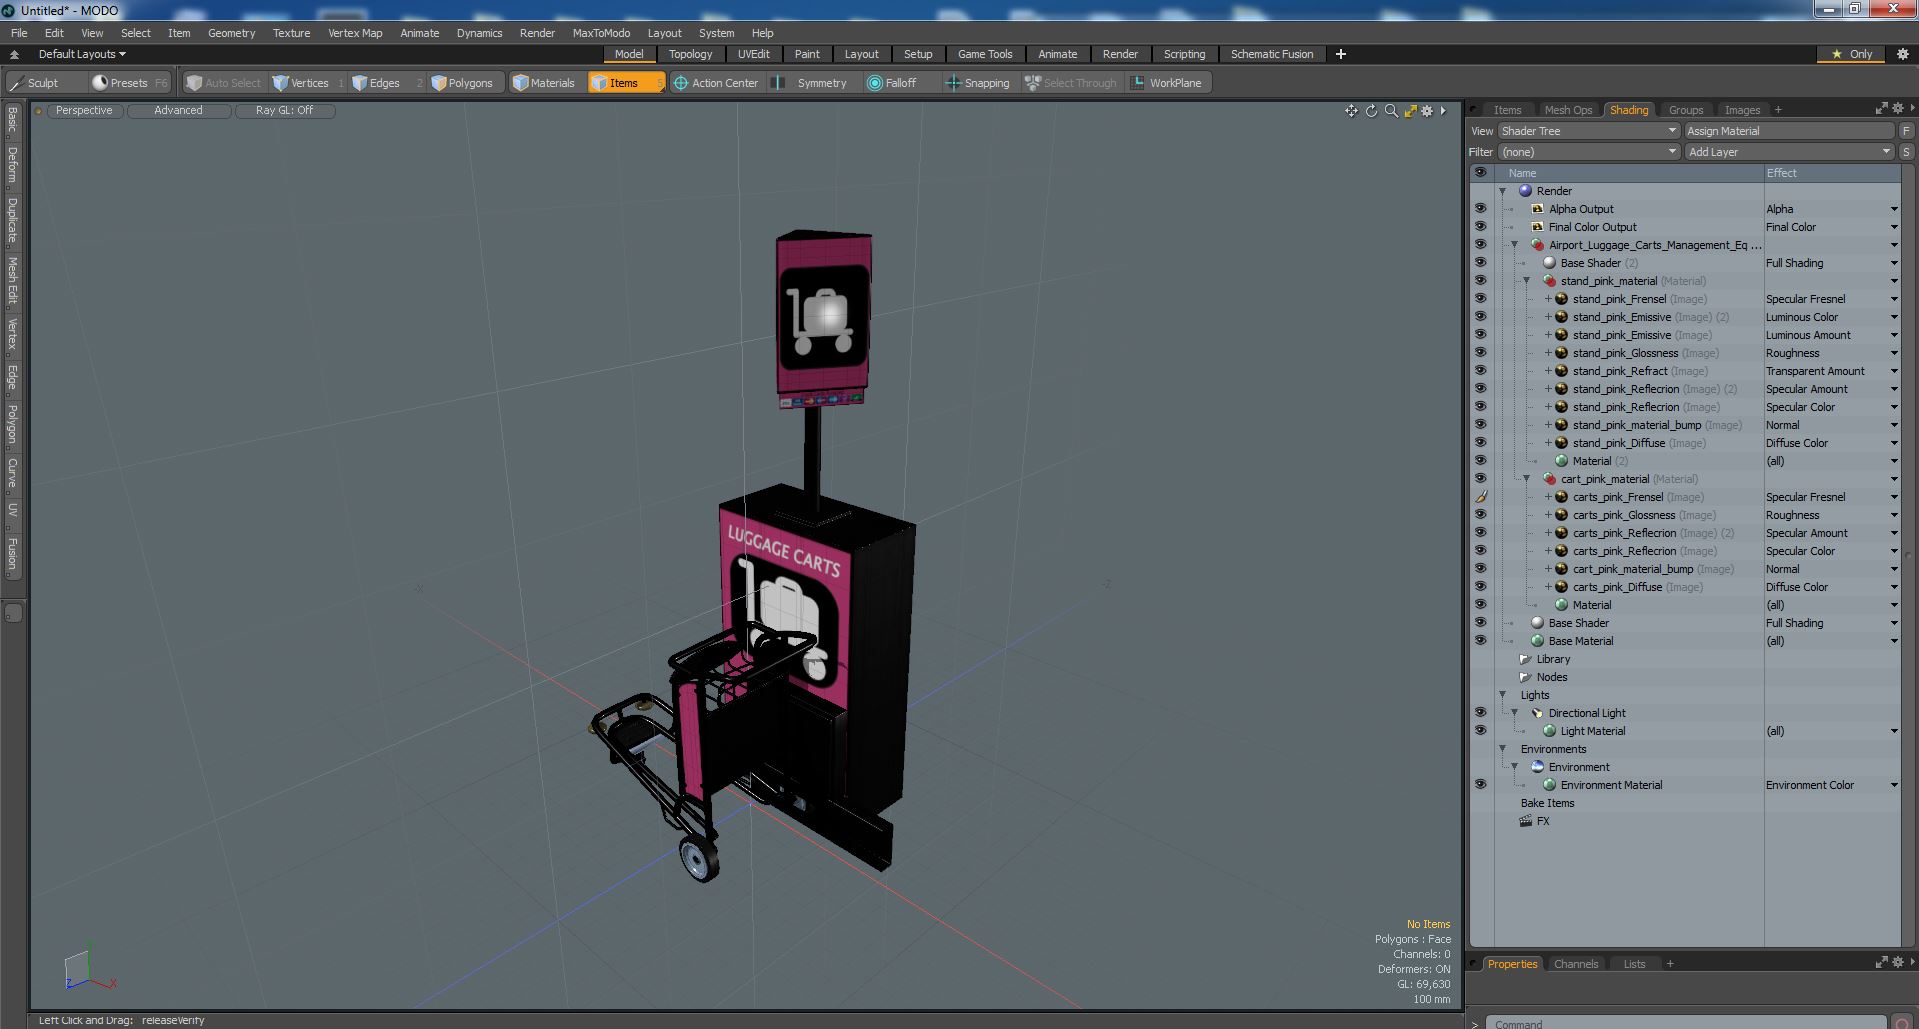
Task: Click the Perspective view button
Action: point(84,111)
